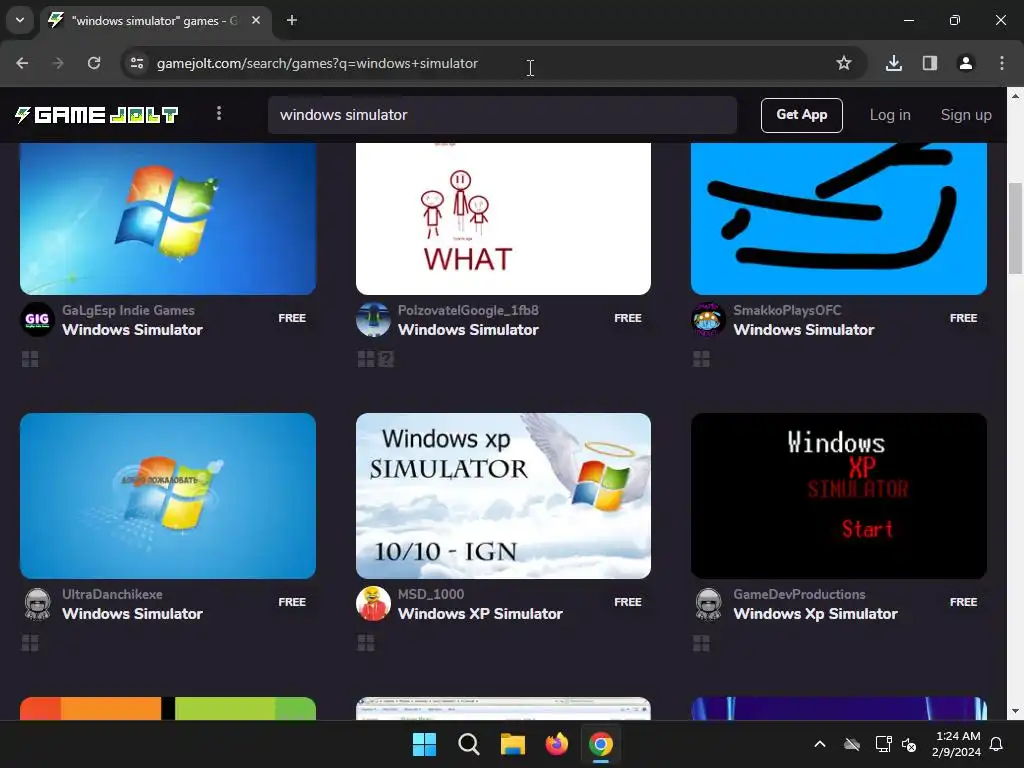Image resolution: width=1024 pixels, height=768 pixels.
Task: Click SmakkoPlaysOFC avatar
Action: [708, 320]
